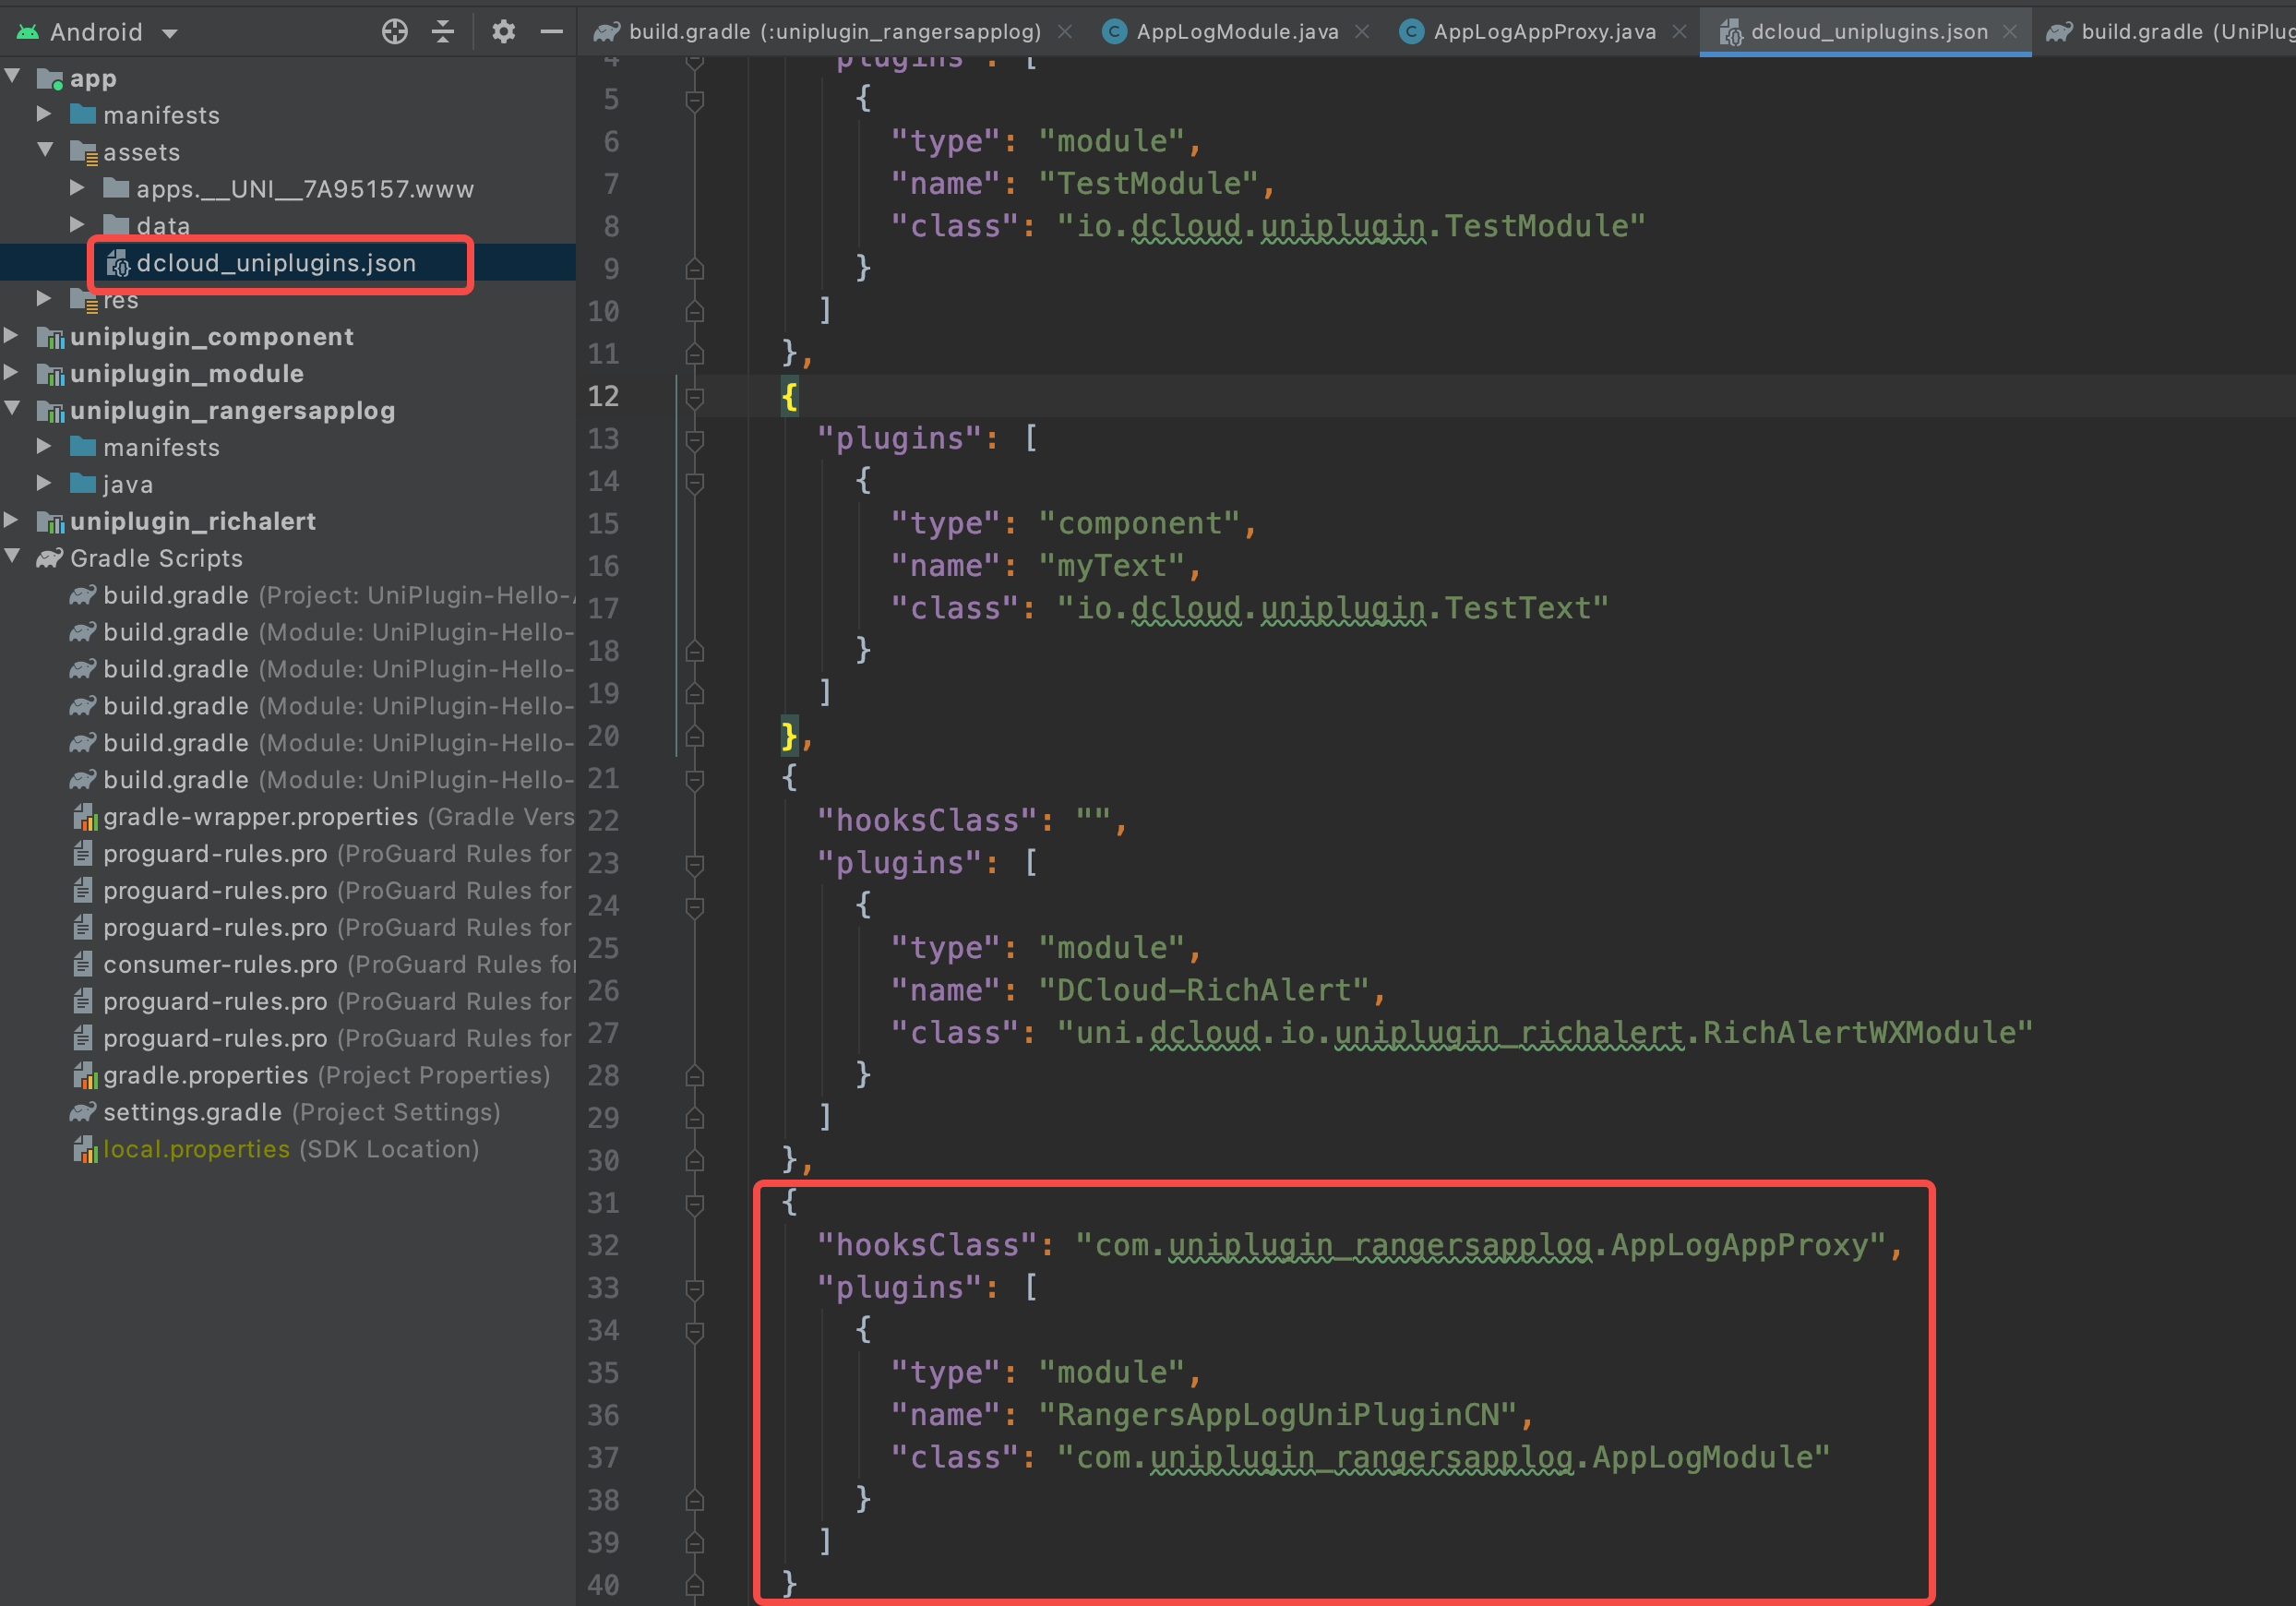Fold the plugin object at line 34

point(695,1331)
